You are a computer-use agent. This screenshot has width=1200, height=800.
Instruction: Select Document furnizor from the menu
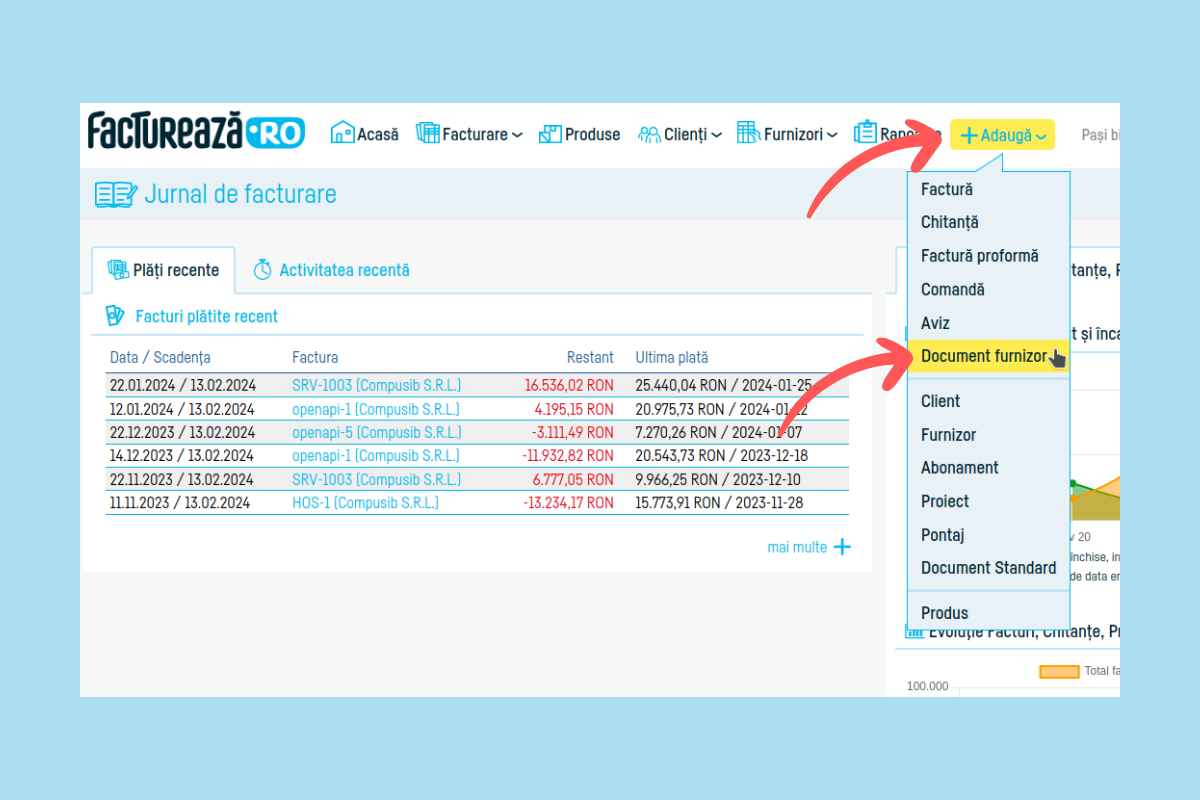coord(983,356)
